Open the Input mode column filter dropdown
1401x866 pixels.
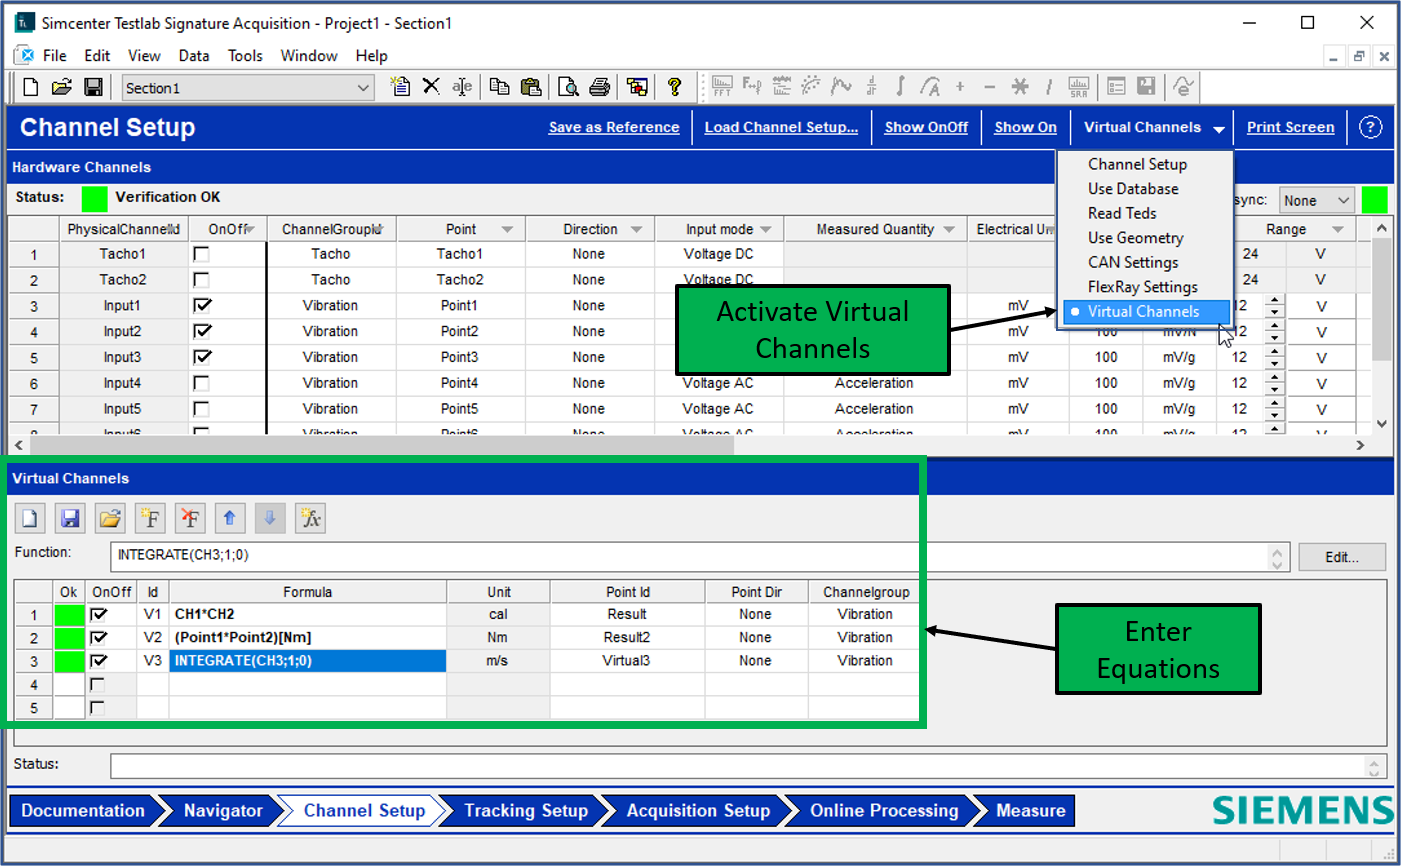pos(766,229)
